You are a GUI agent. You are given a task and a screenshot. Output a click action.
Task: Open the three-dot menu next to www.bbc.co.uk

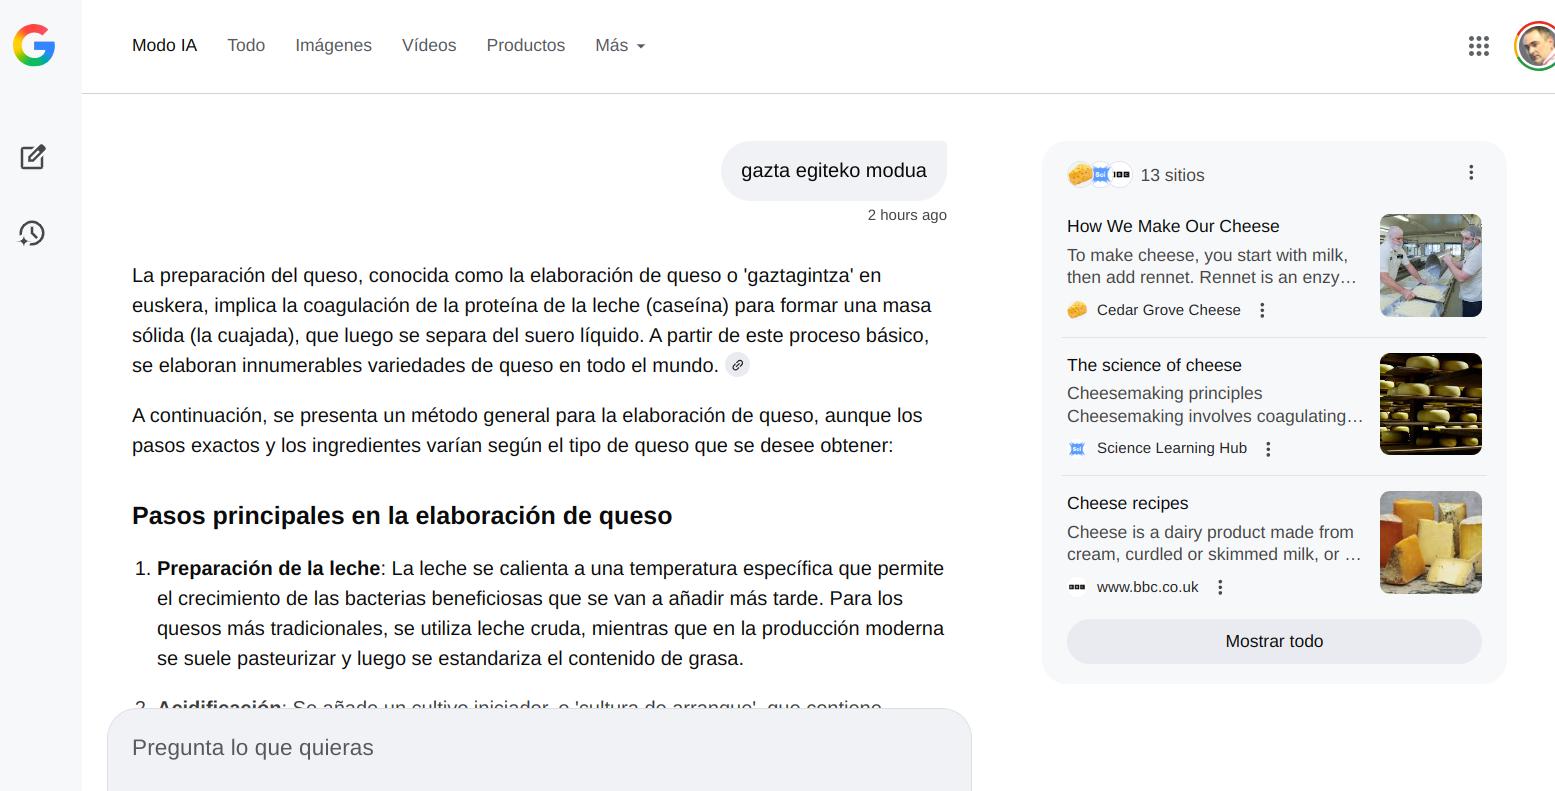coord(1220,587)
